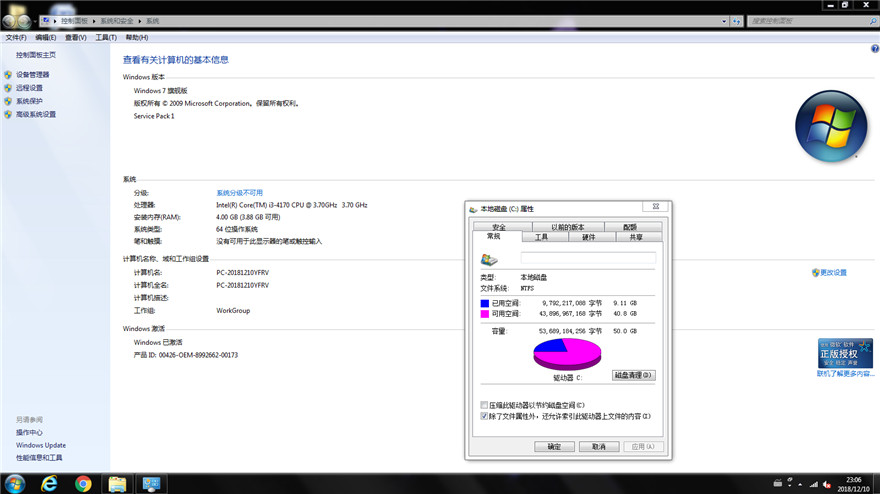Expand dropdown arrow after Control Panel breadcrumb
Screen dimensions: 880x494
point(94,21)
